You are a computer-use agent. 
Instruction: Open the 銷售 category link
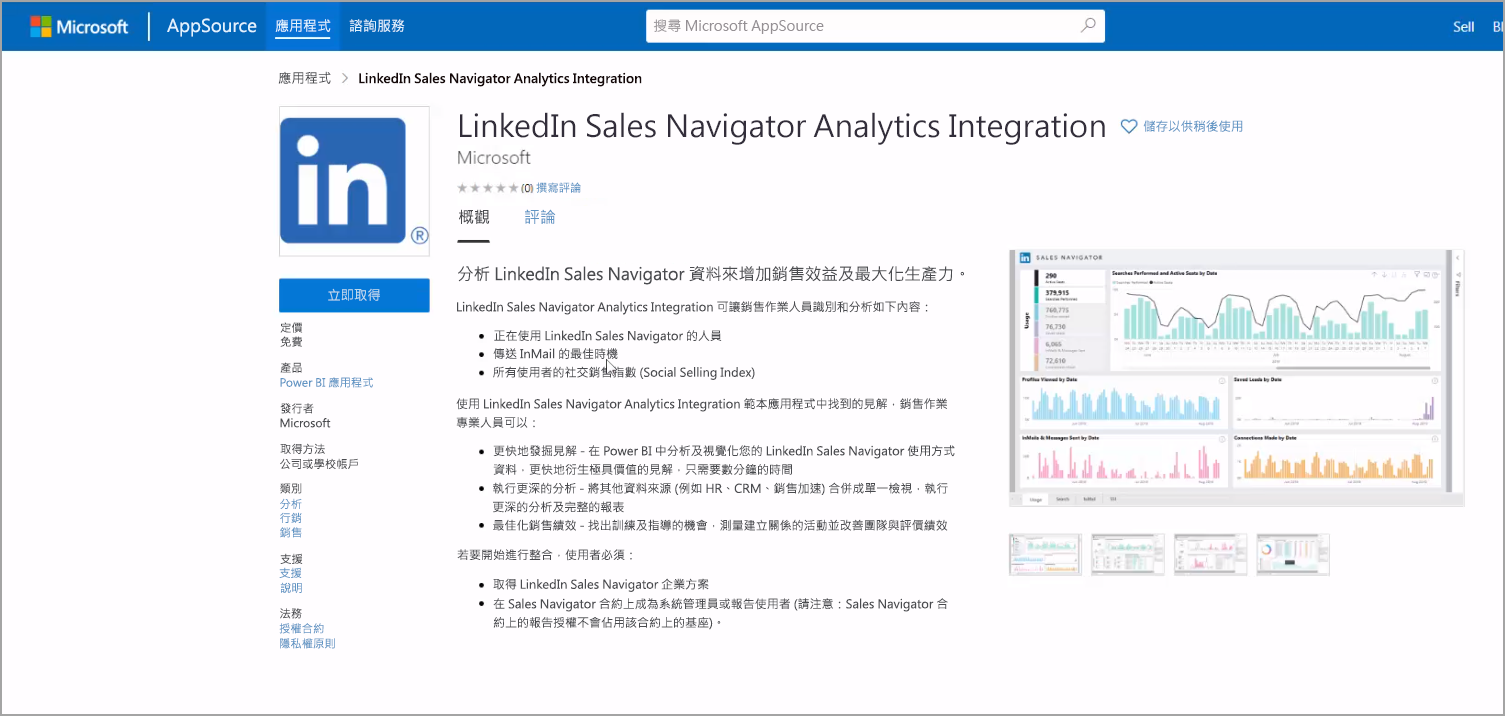click(x=290, y=532)
